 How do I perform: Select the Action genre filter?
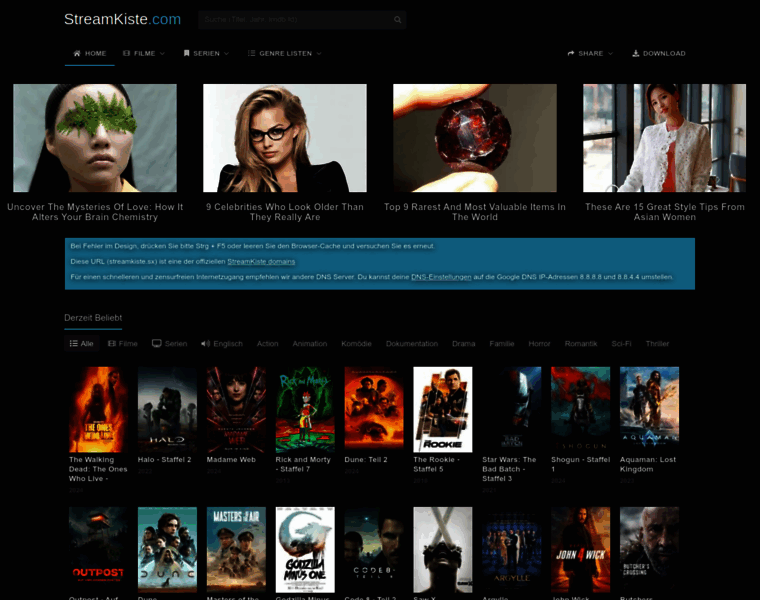[268, 344]
